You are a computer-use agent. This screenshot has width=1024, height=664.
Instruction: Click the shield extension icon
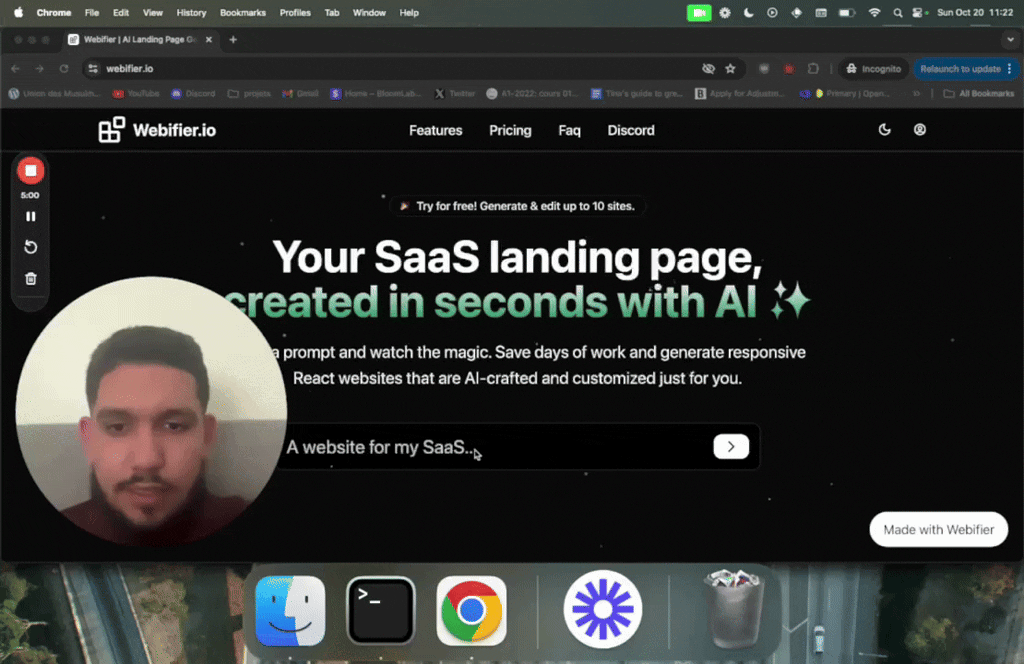[763, 69]
